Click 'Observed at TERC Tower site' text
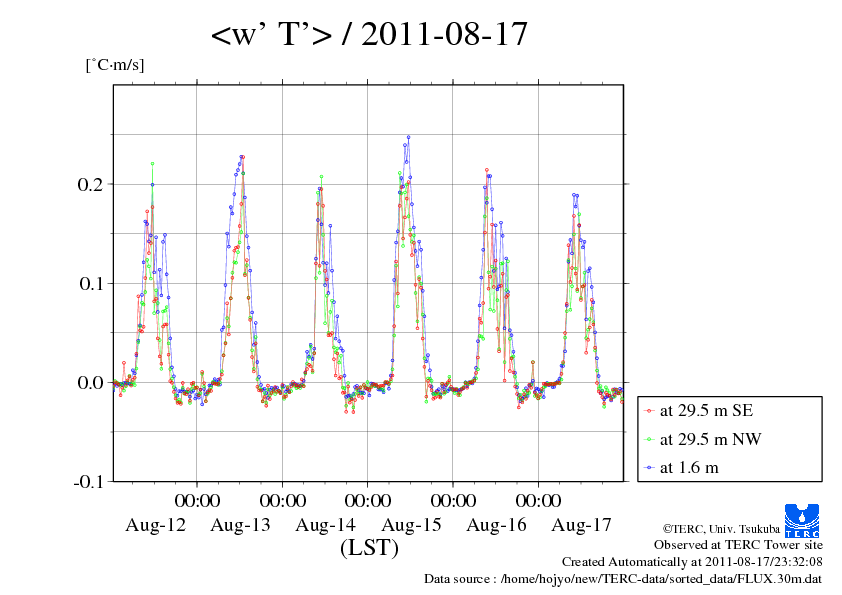 738,545
